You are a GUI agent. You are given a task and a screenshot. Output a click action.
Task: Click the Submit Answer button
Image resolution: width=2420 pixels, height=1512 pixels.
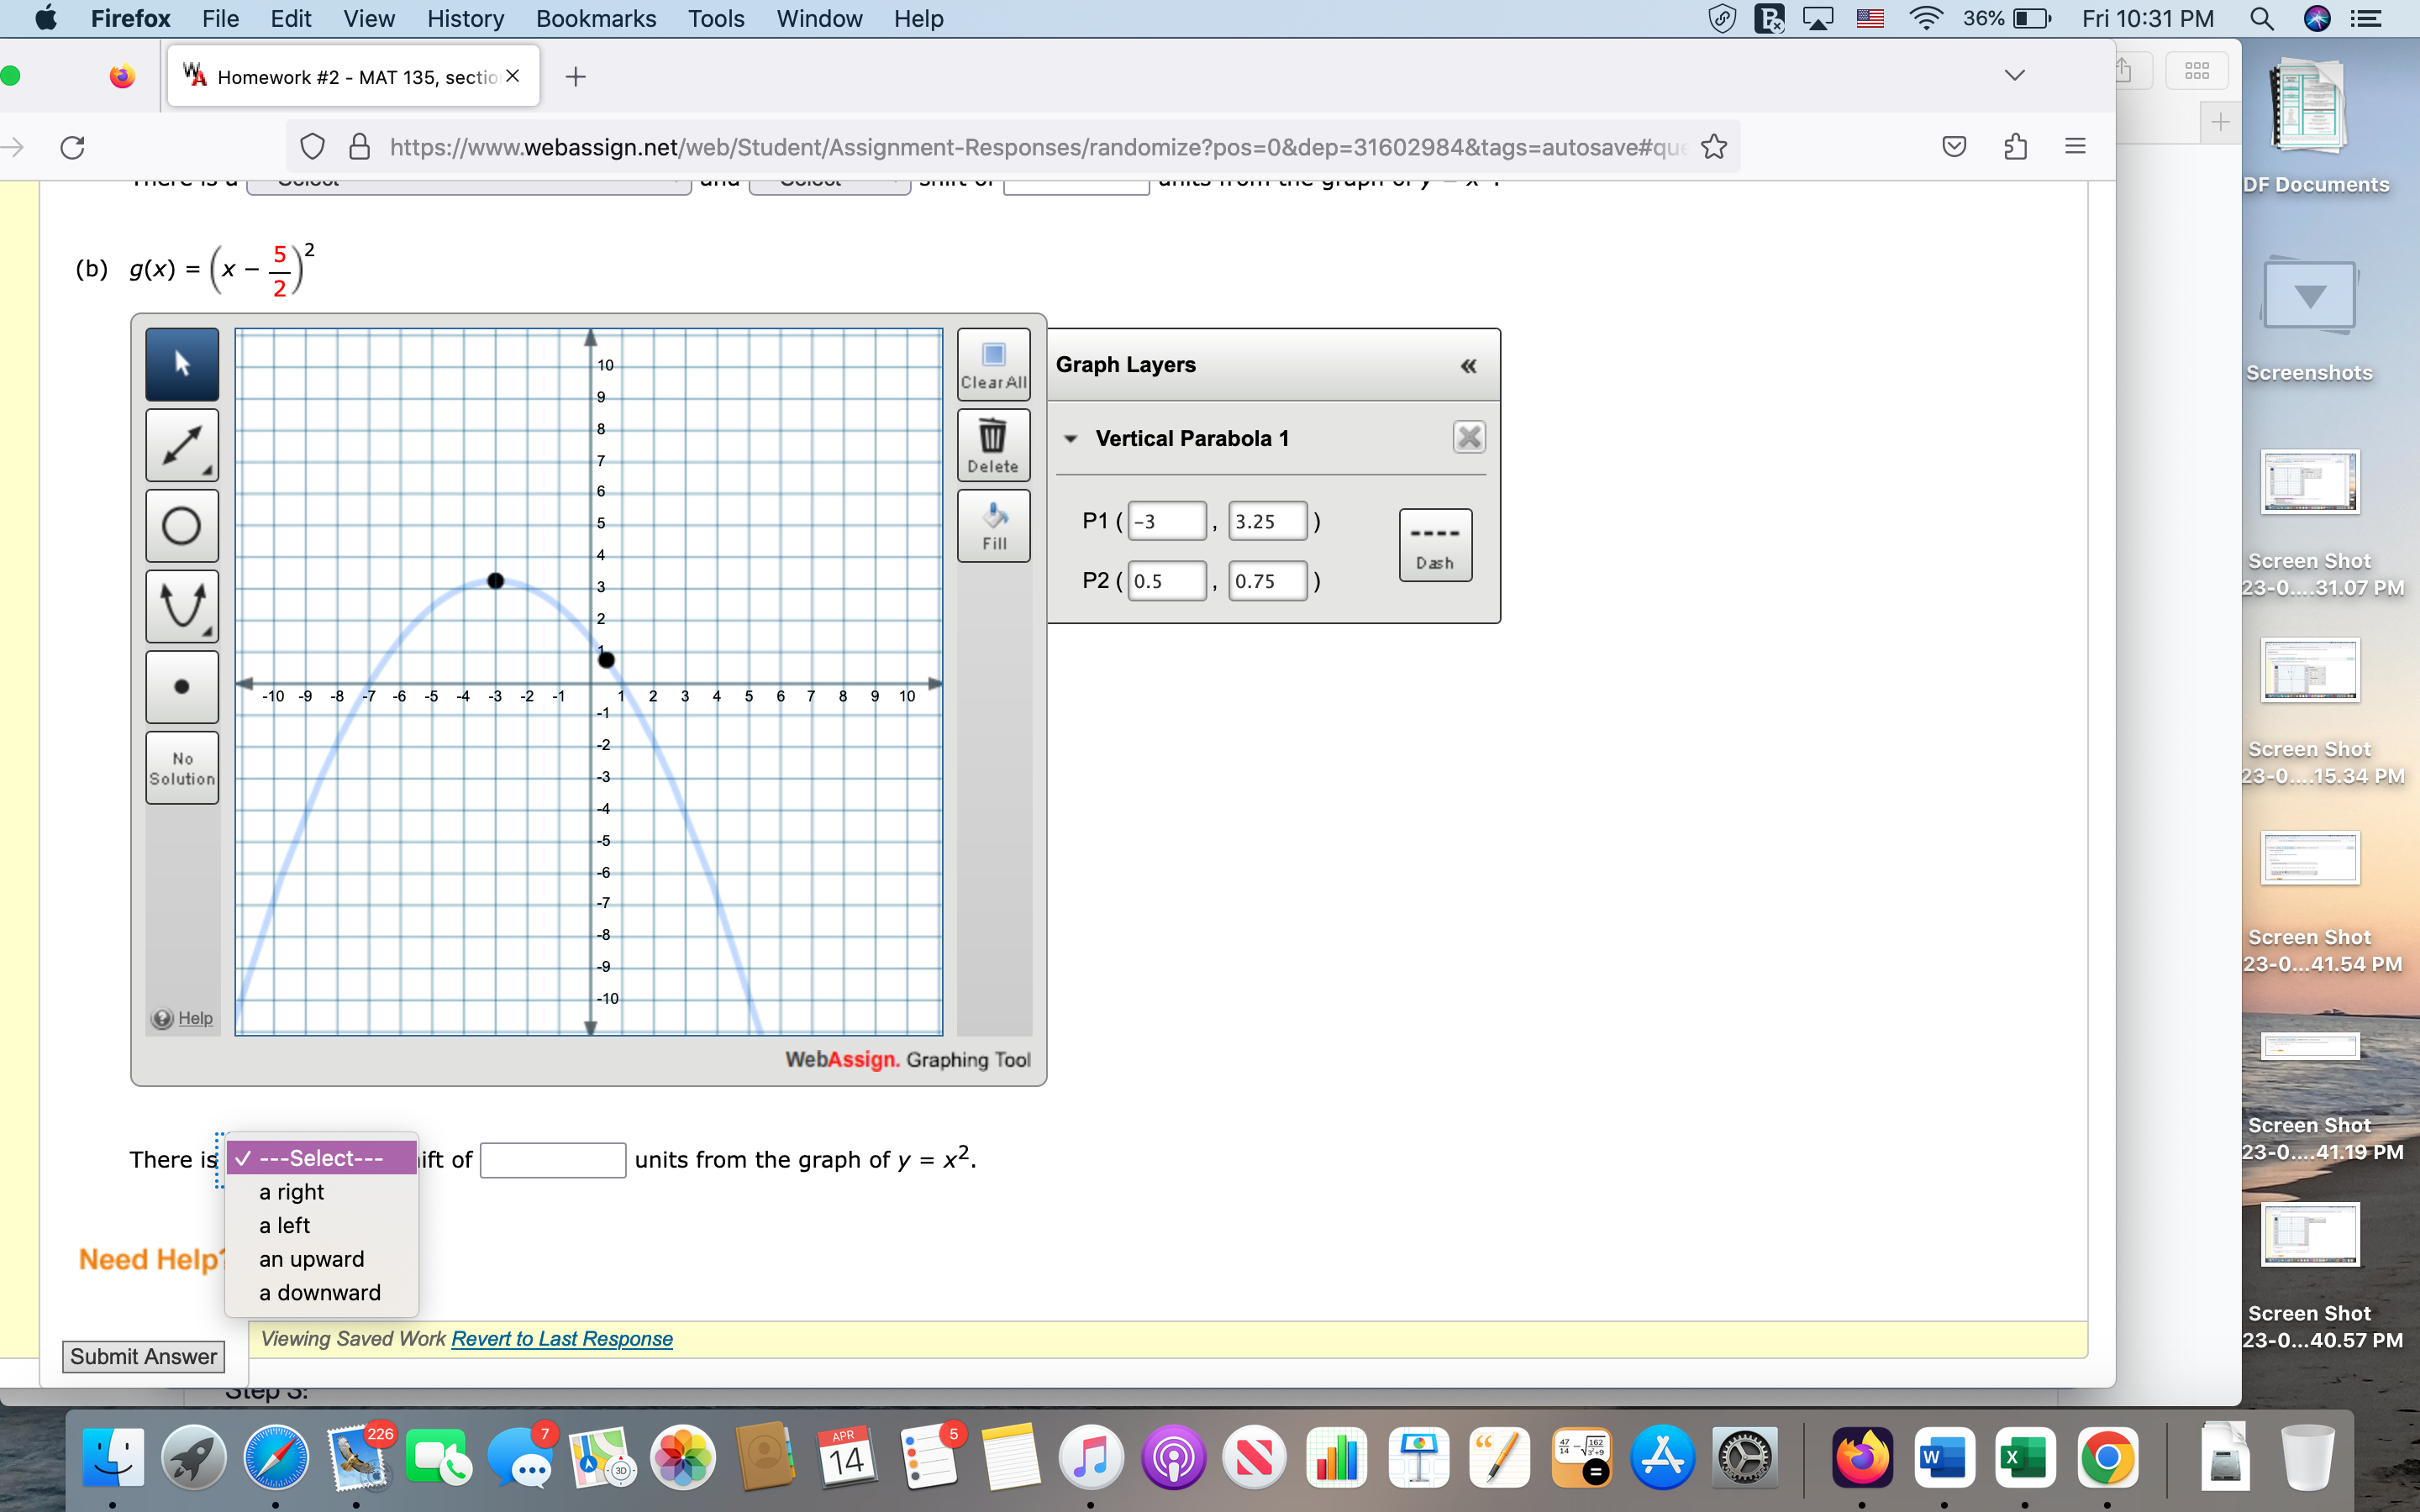click(143, 1356)
